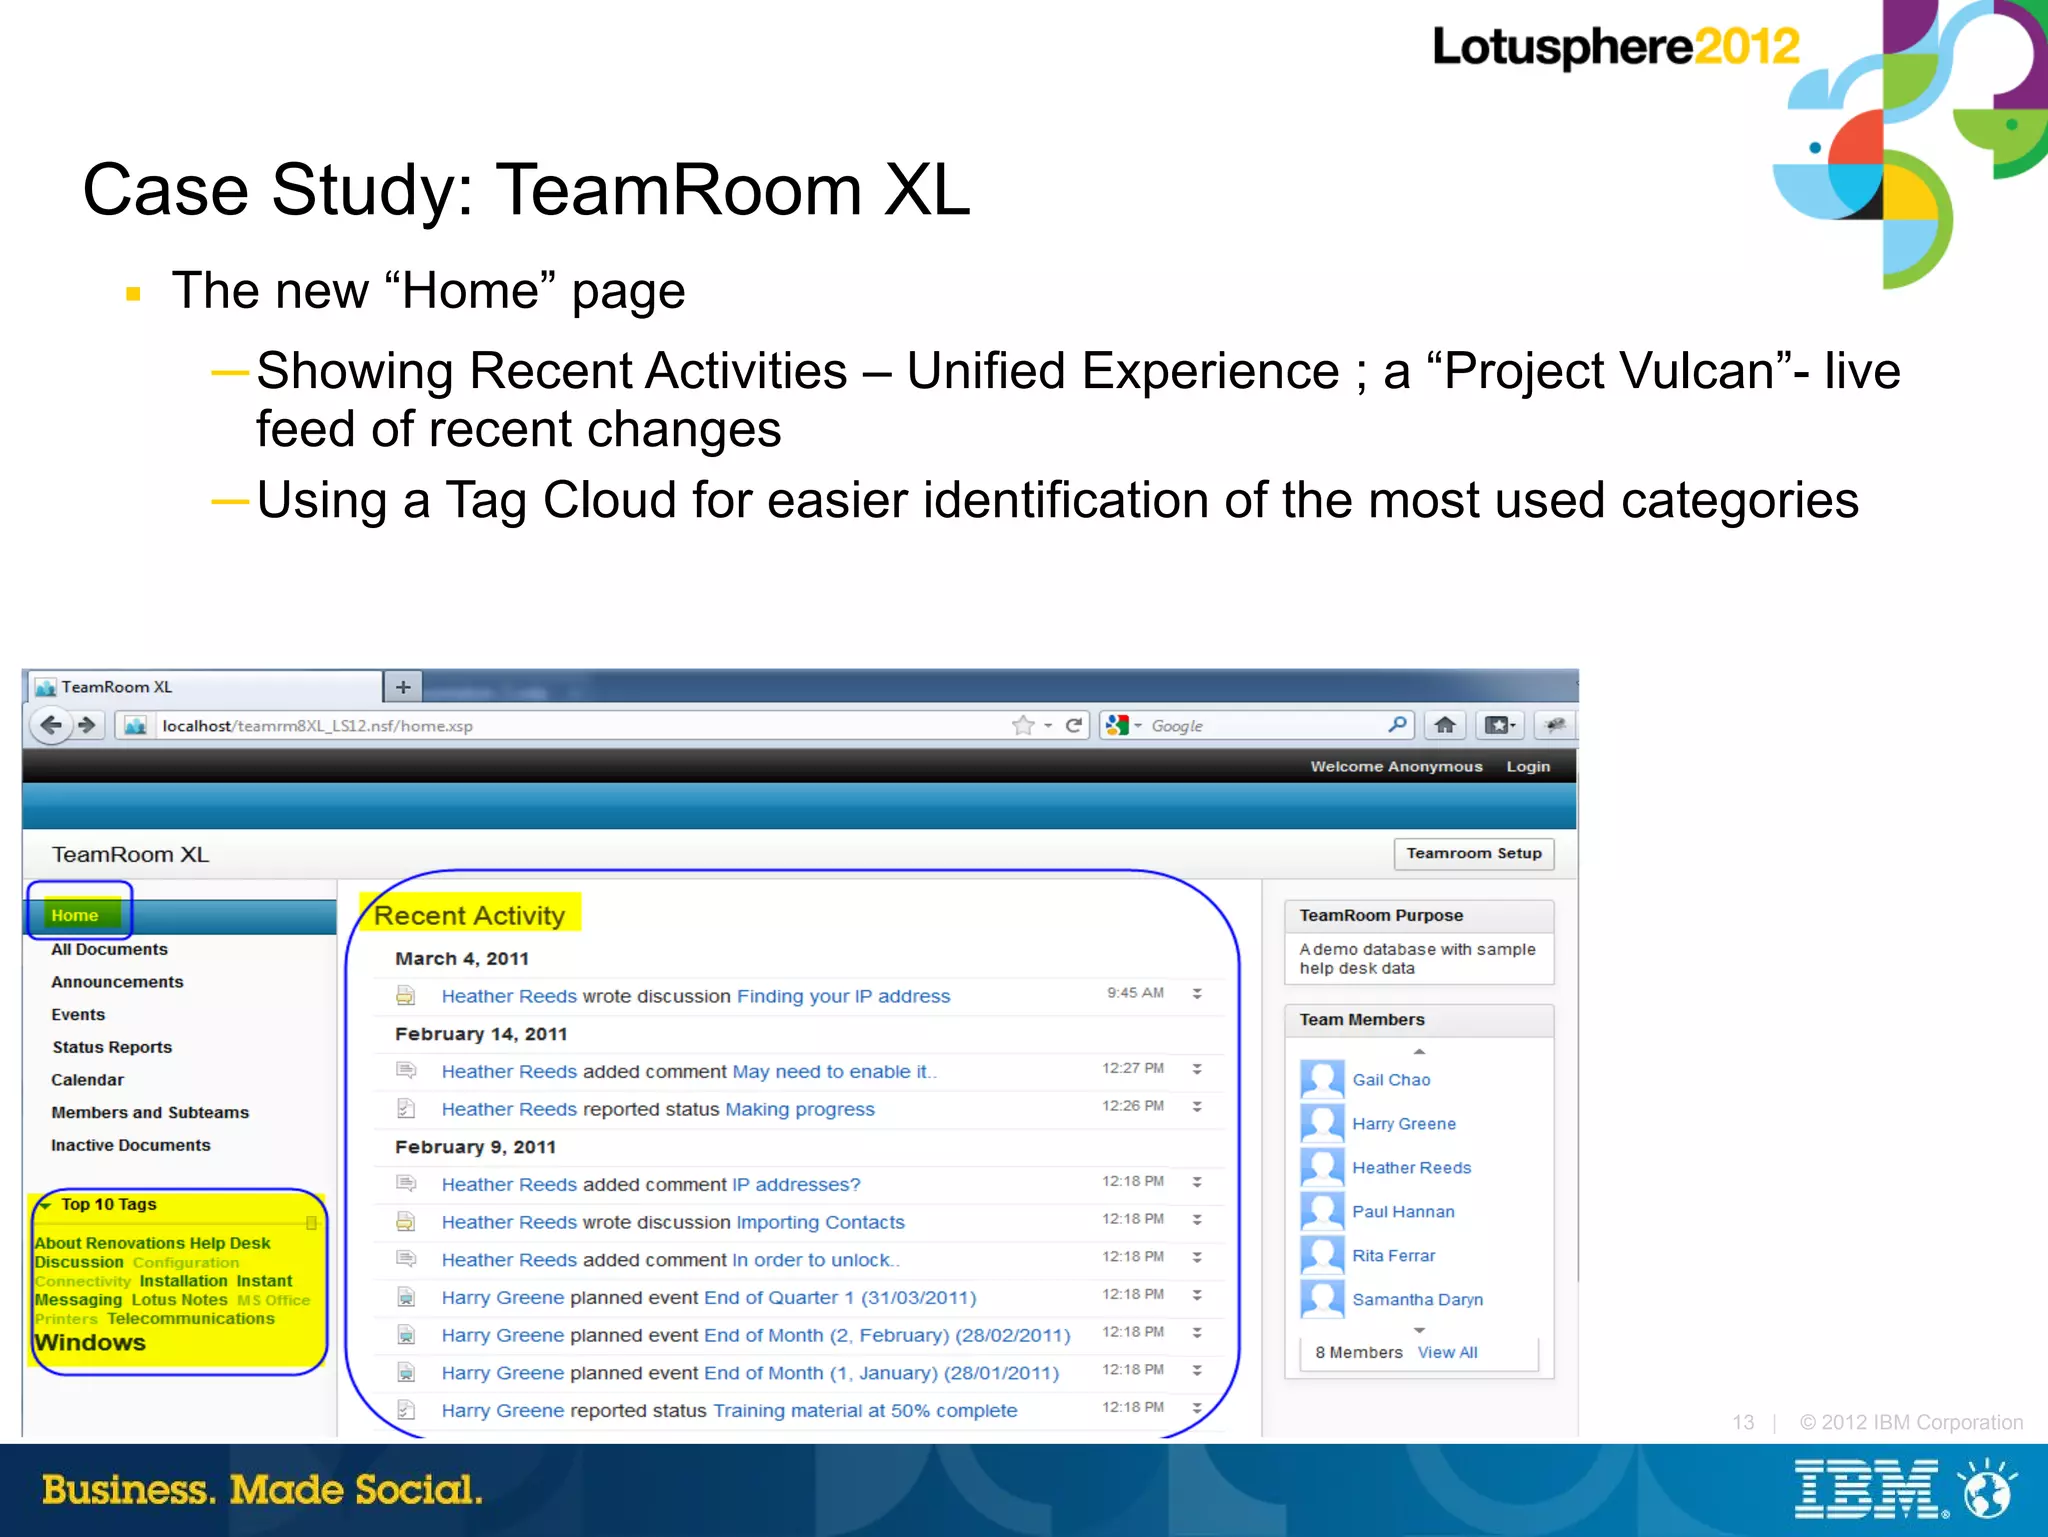Screen dimensions: 2048x1537
Task: Click the Tags panel scroll handle
Action: [312, 1222]
